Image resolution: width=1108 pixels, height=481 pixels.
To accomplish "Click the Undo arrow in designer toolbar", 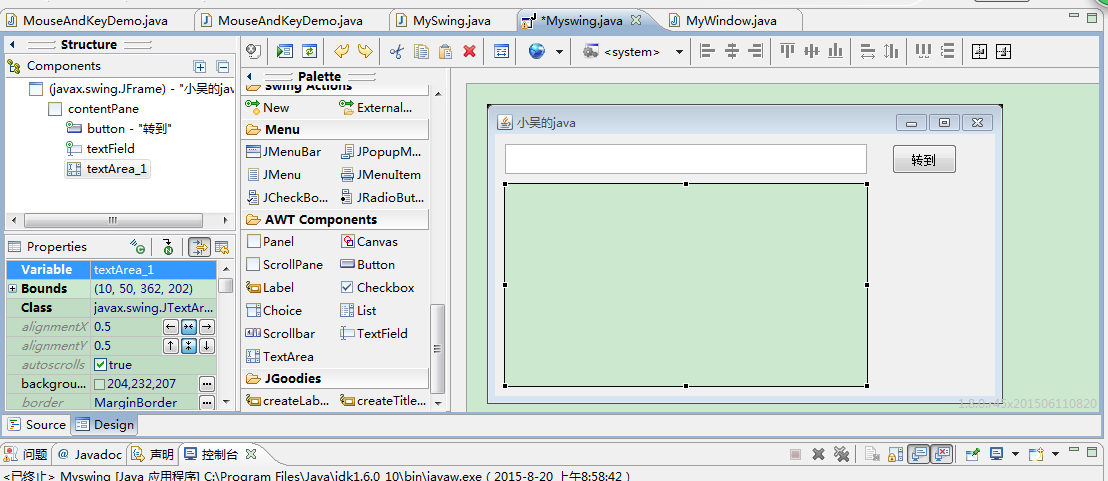I will coord(341,52).
